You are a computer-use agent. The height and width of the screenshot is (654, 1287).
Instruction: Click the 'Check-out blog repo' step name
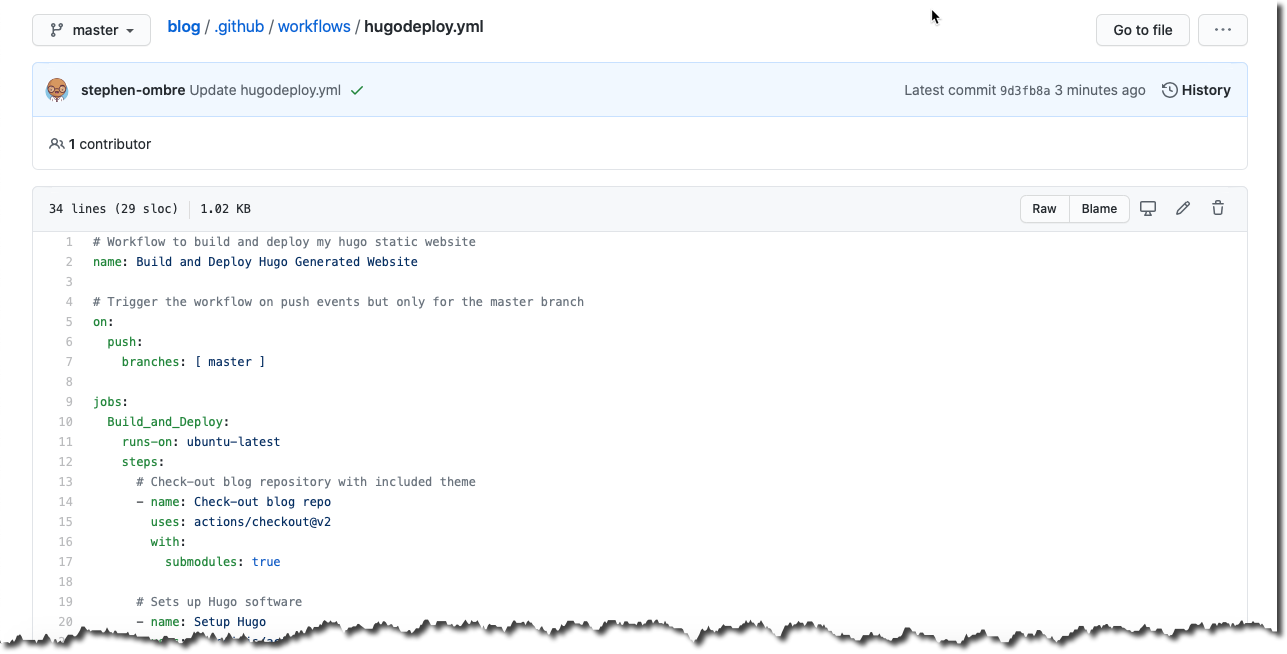coord(262,502)
